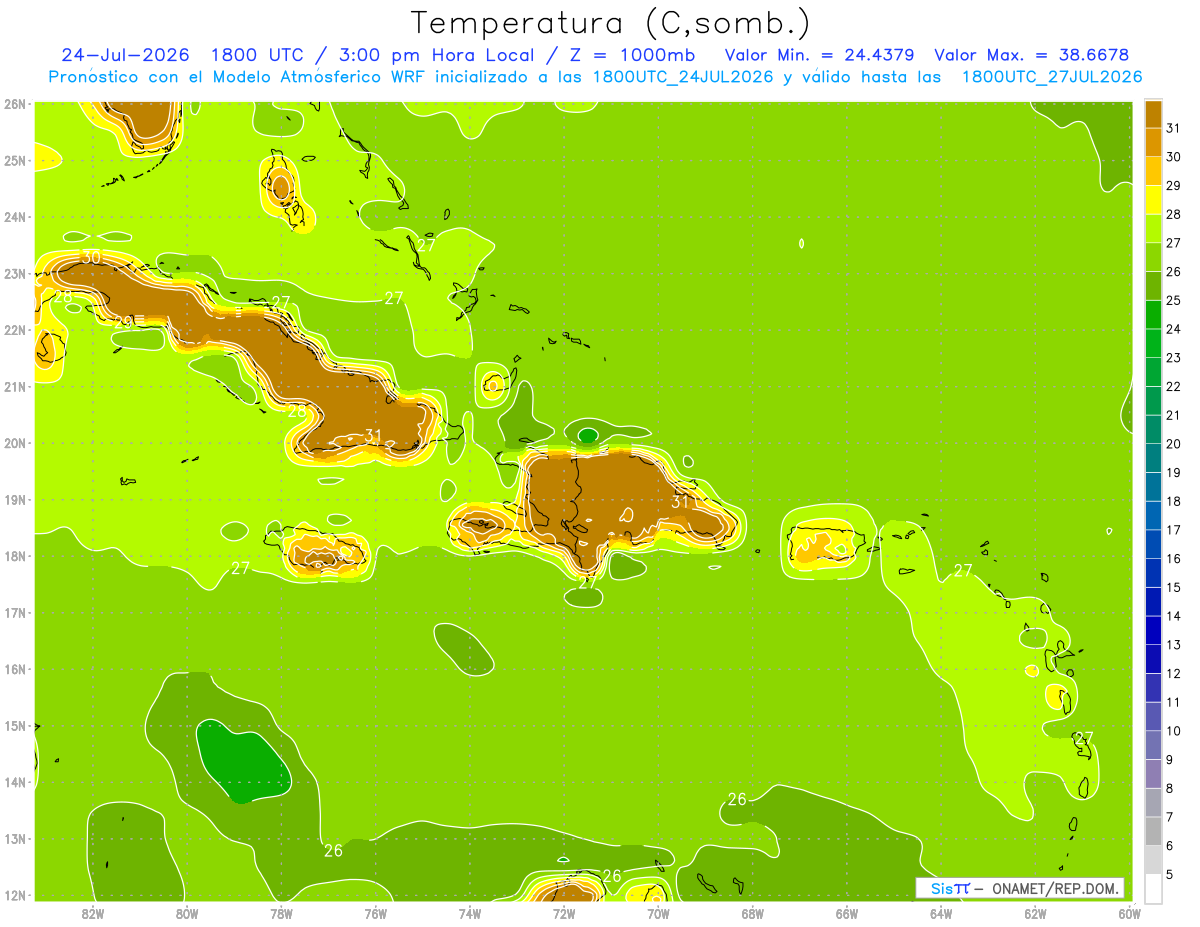Click the "80W" longitude axis label
Screen dimensions: 1200x927
(187, 912)
